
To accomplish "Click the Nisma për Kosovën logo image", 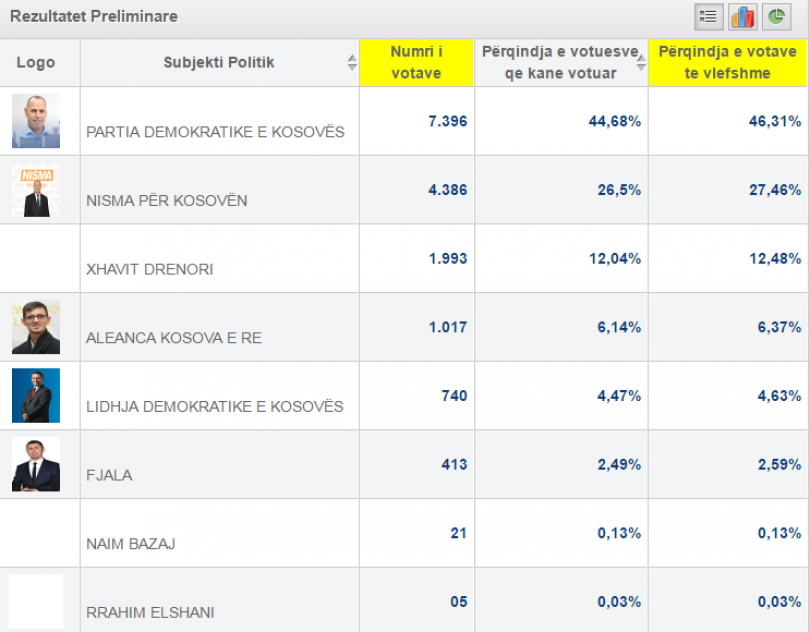I will click(36, 190).
